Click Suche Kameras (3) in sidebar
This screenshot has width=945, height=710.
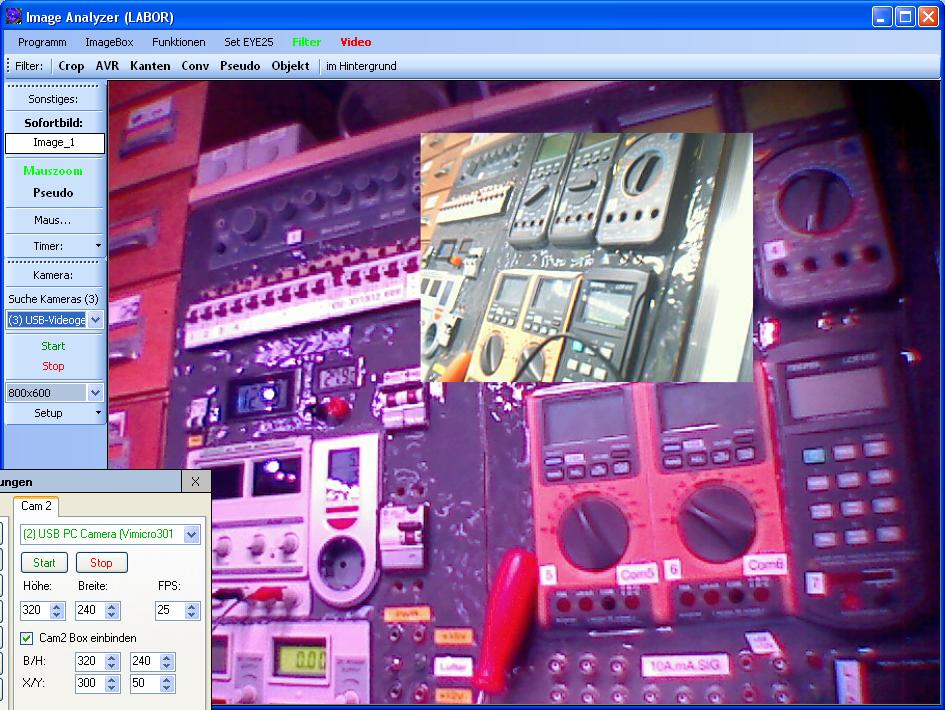[x=53, y=299]
